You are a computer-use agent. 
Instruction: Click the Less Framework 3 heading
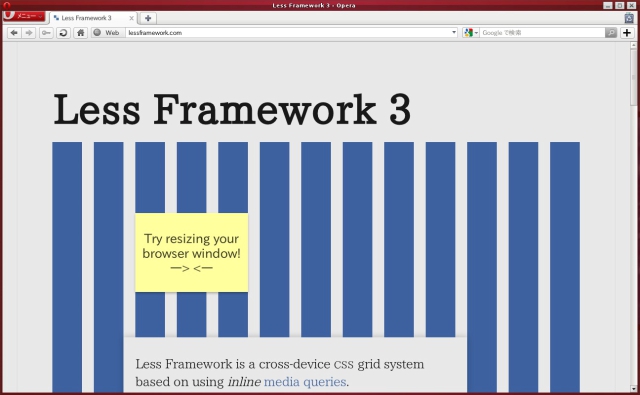click(x=232, y=109)
